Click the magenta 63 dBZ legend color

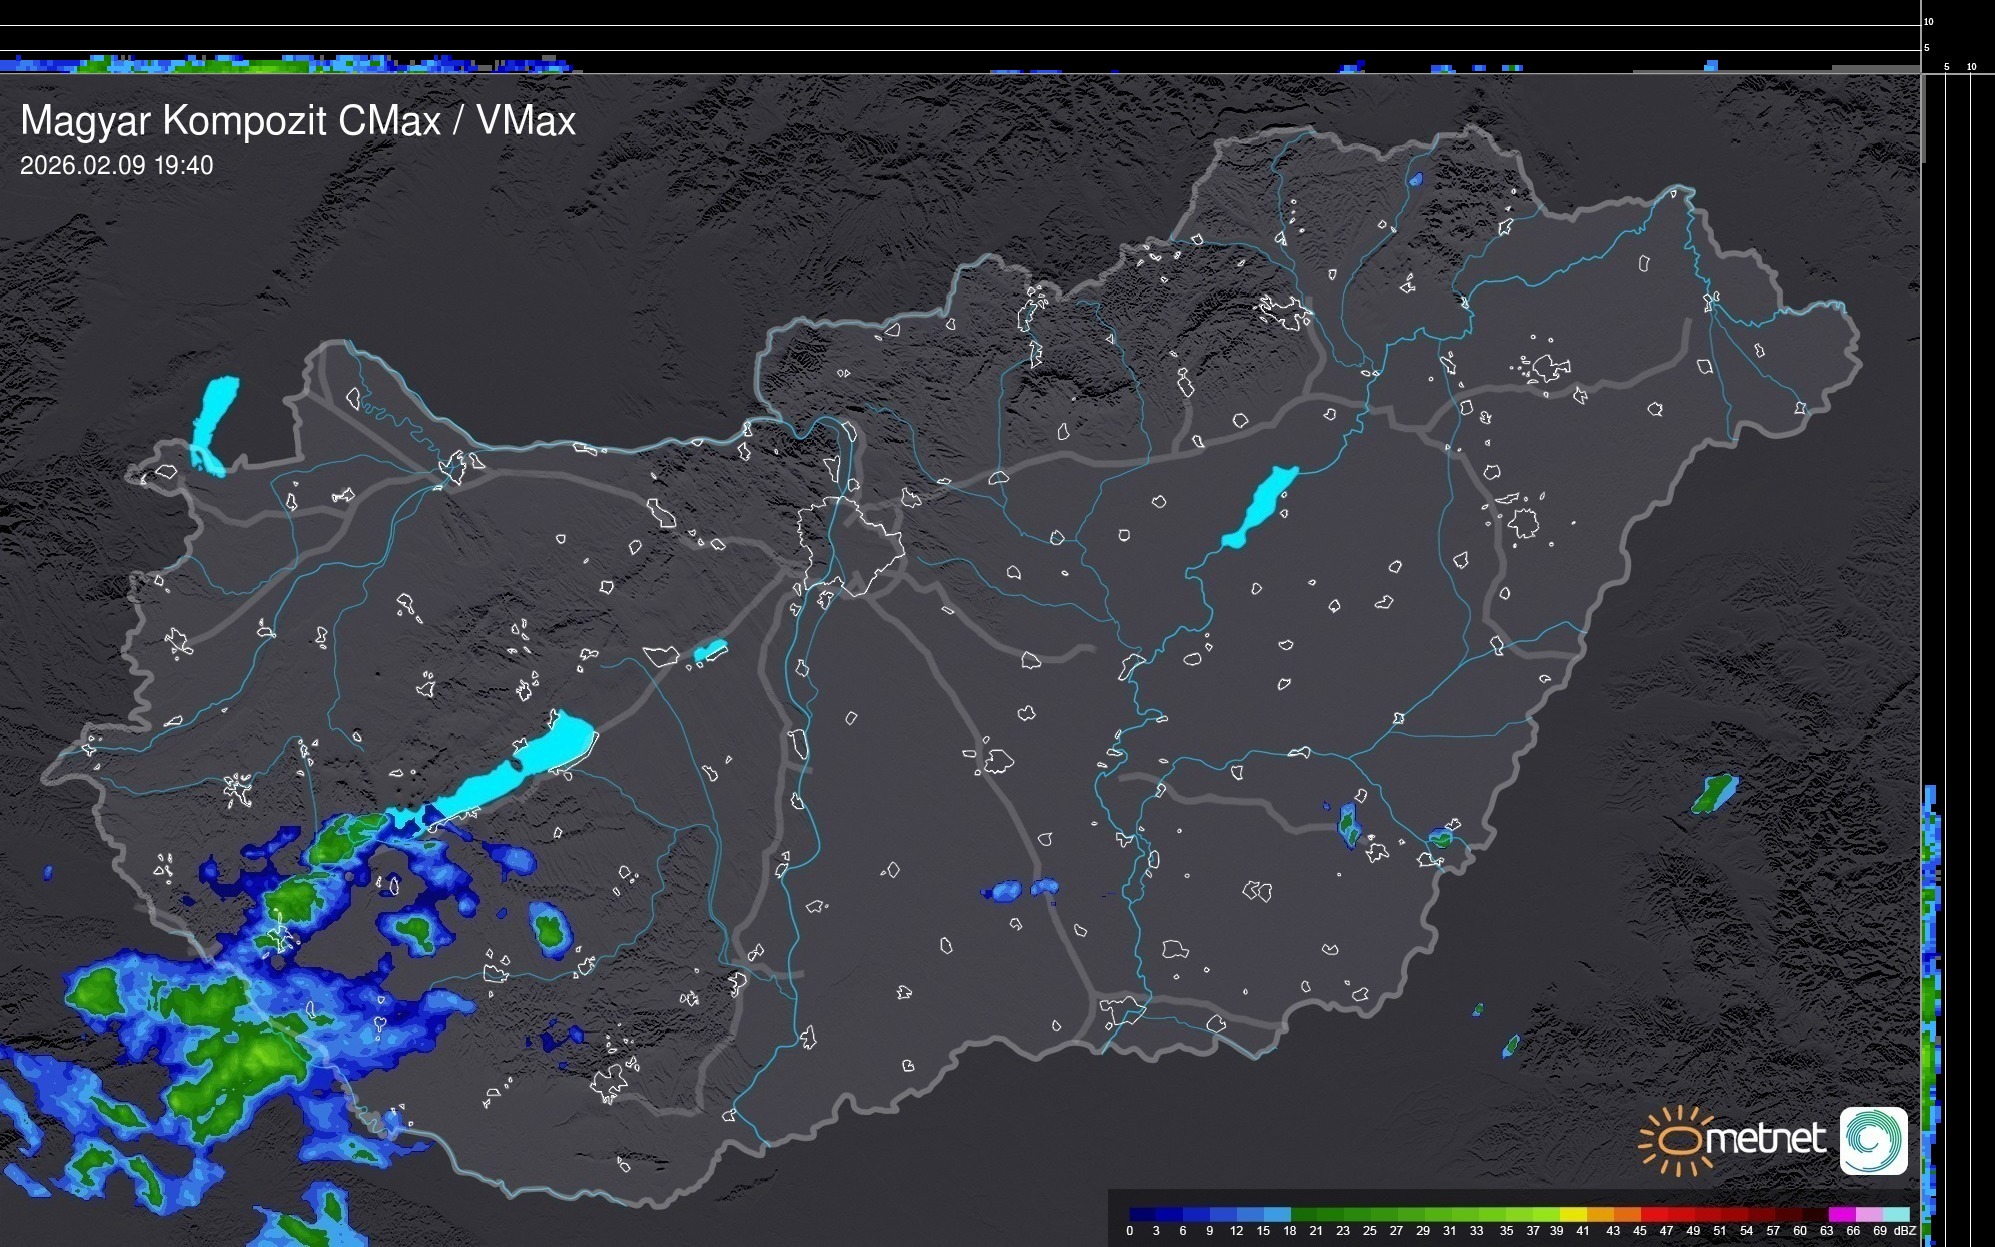1841,1214
